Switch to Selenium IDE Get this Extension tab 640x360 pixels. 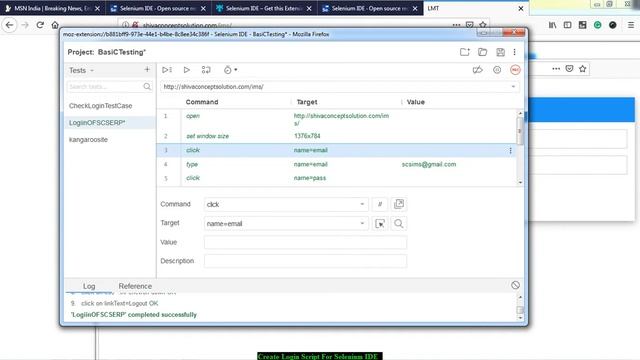click(x=263, y=8)
